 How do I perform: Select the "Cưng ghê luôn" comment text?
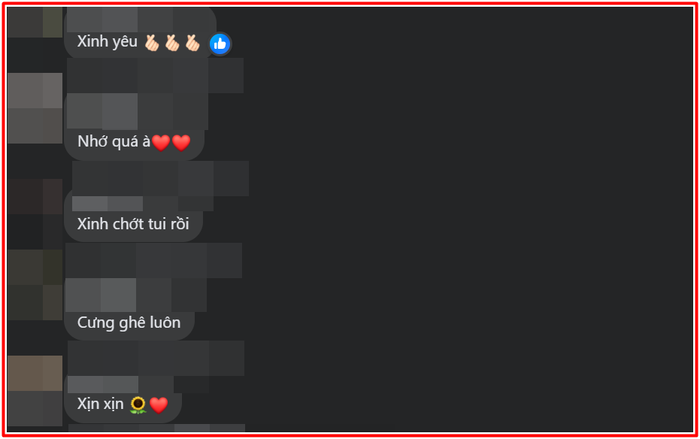[129, 322]
